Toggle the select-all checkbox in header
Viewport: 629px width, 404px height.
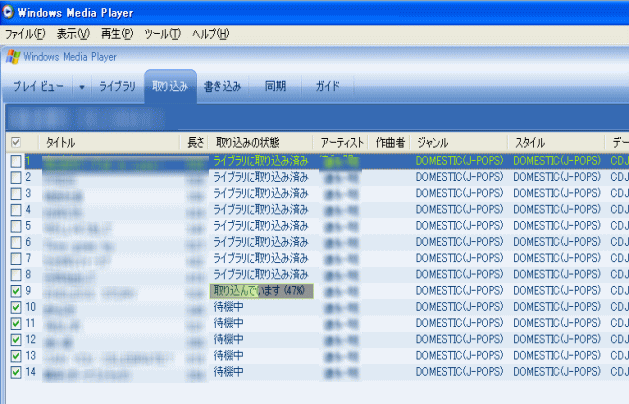(x=16, y=142)
